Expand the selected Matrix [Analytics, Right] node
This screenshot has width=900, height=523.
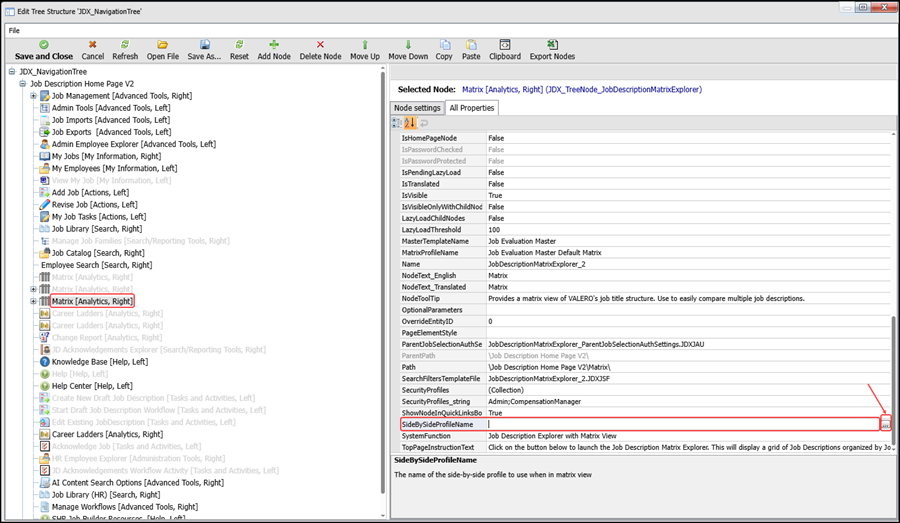33,301
